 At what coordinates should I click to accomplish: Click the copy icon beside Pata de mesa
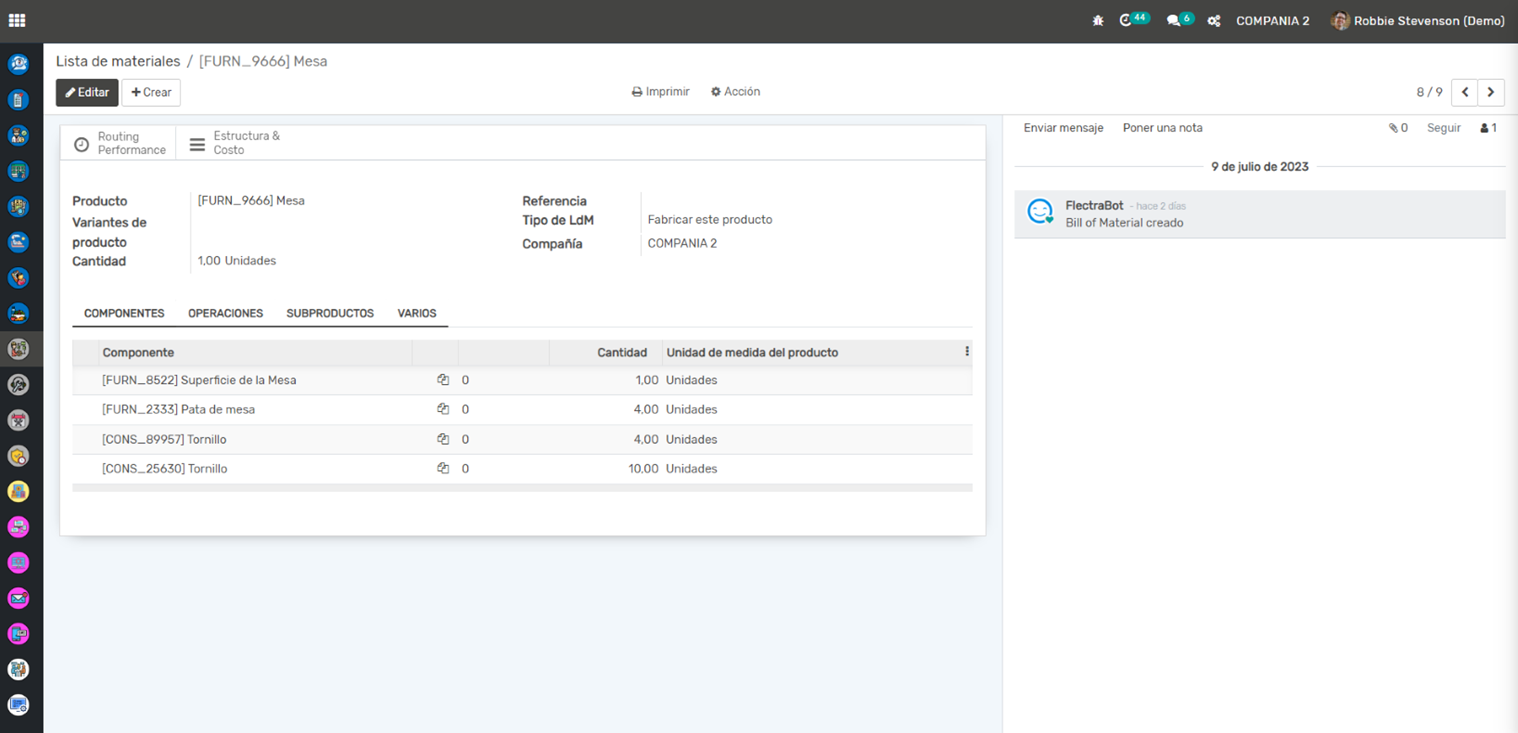point(443,409)
